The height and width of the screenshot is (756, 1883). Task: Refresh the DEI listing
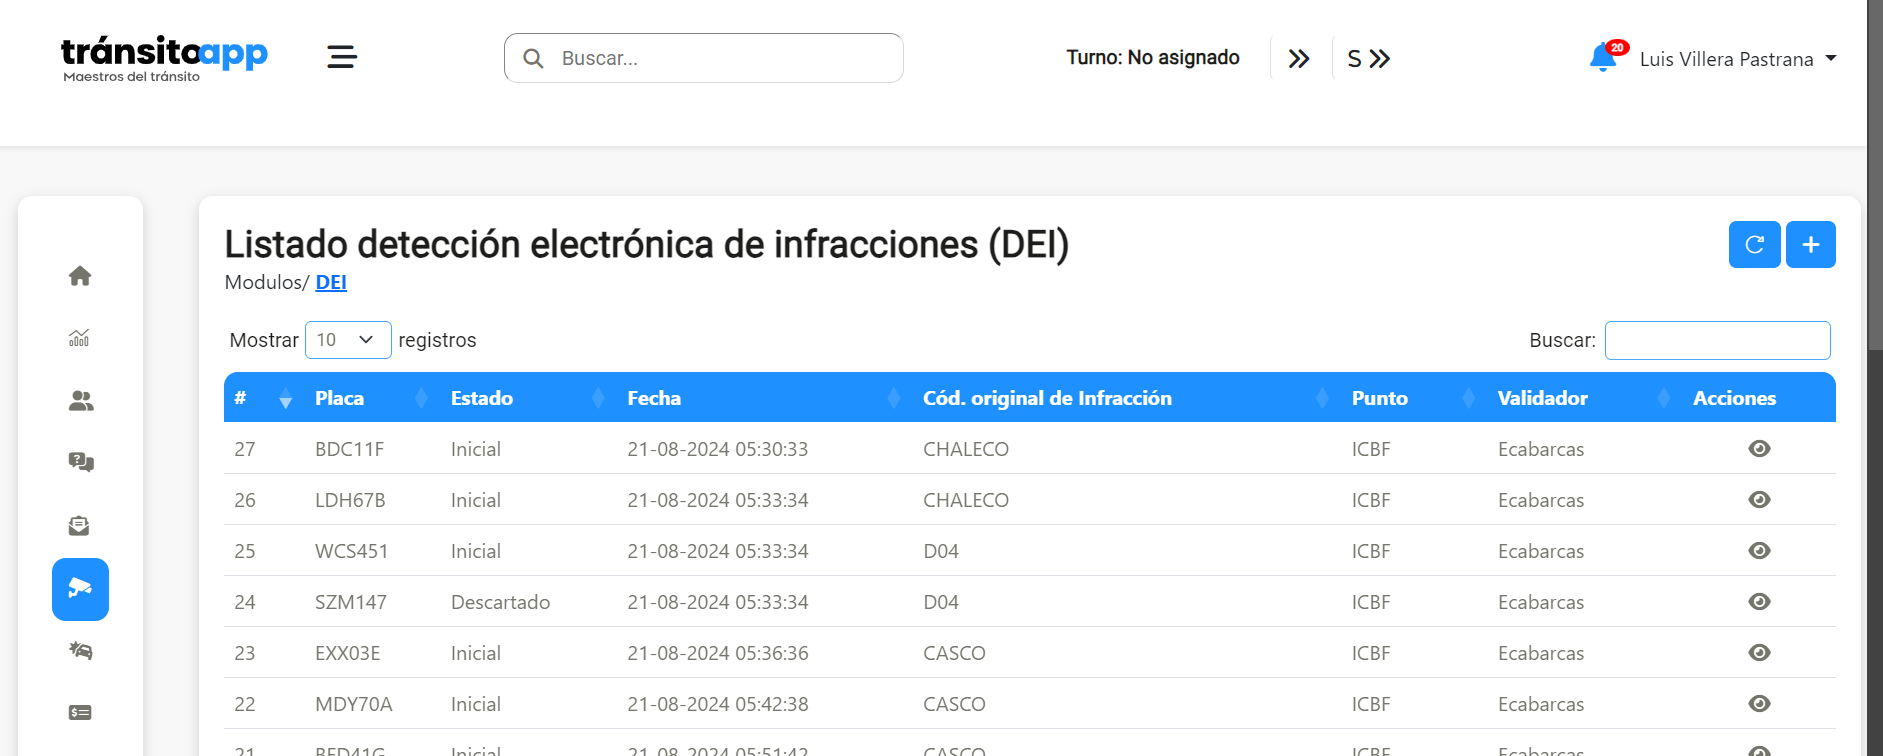click(x=1754, y=244)
